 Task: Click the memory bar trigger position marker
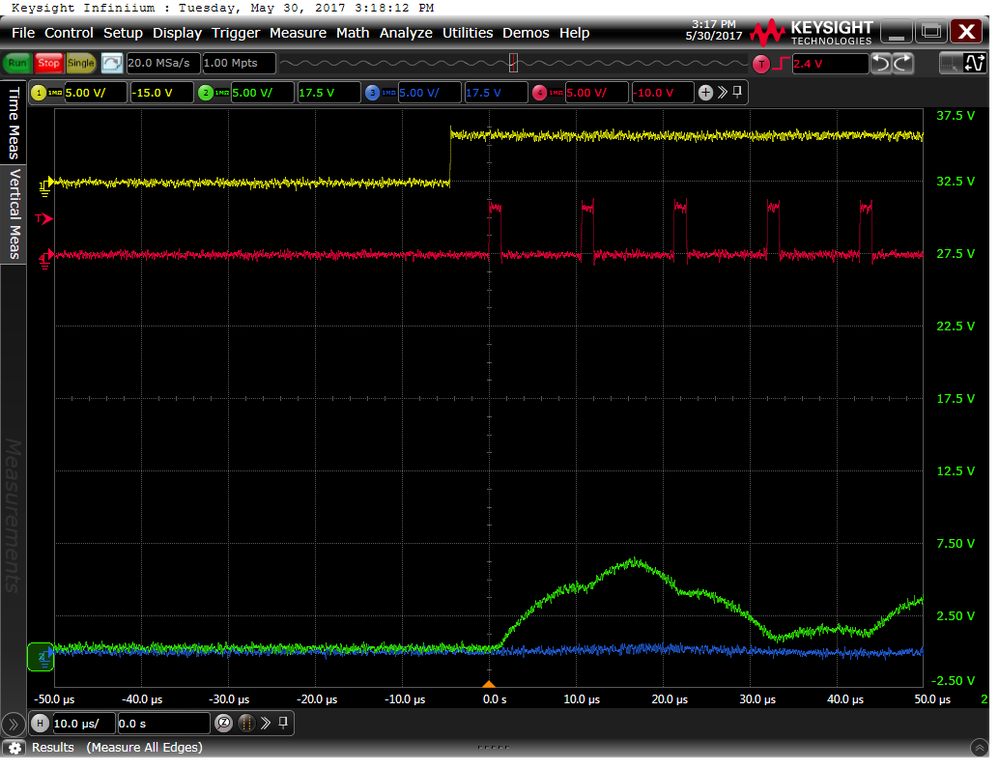(514, 63)
